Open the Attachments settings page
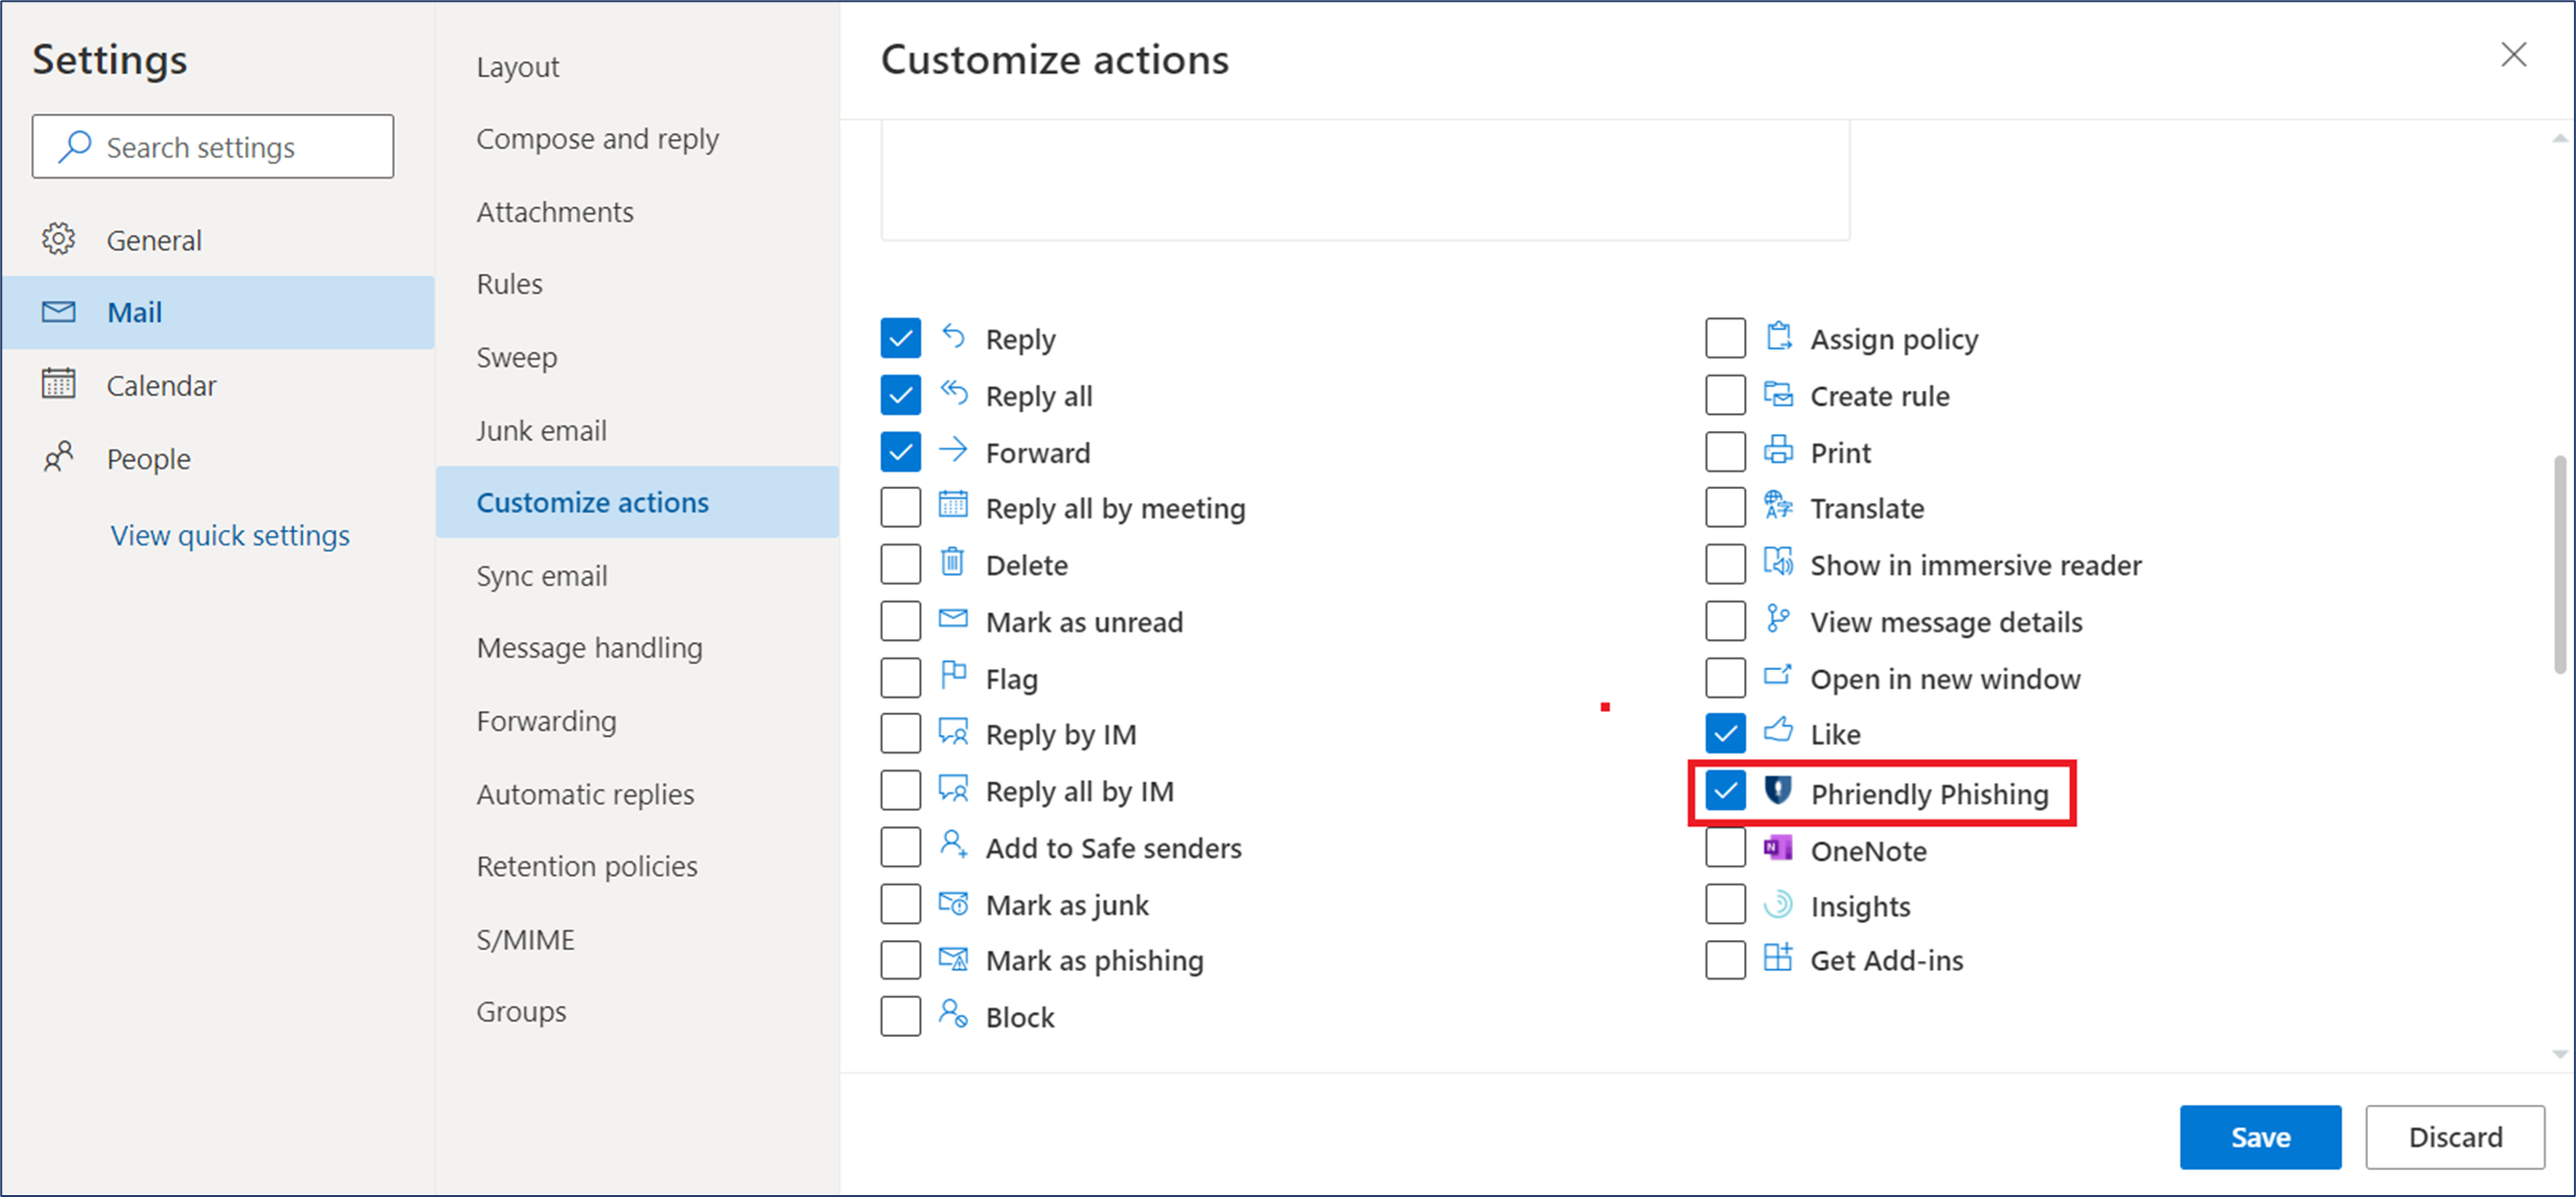The width and height of the screenshot is (2576, 1197). point(637,212)
